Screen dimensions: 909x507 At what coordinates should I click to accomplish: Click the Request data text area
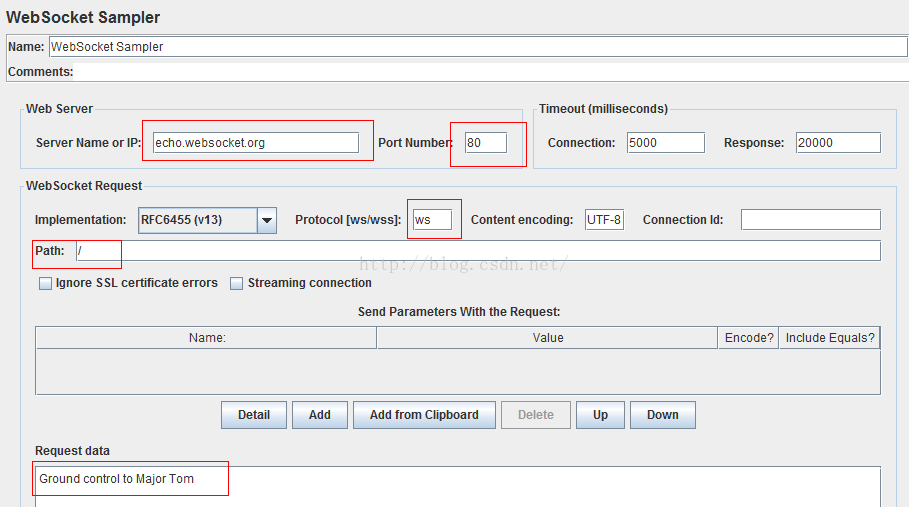[458, 487]
